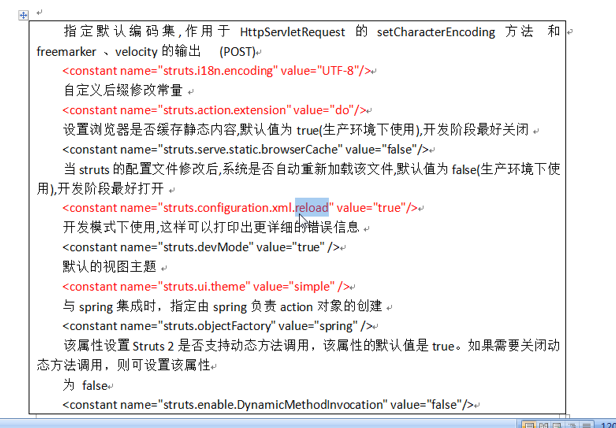Click the text value="UTF-8"
The image size is (616, 428).
click(x=321, y=71)
